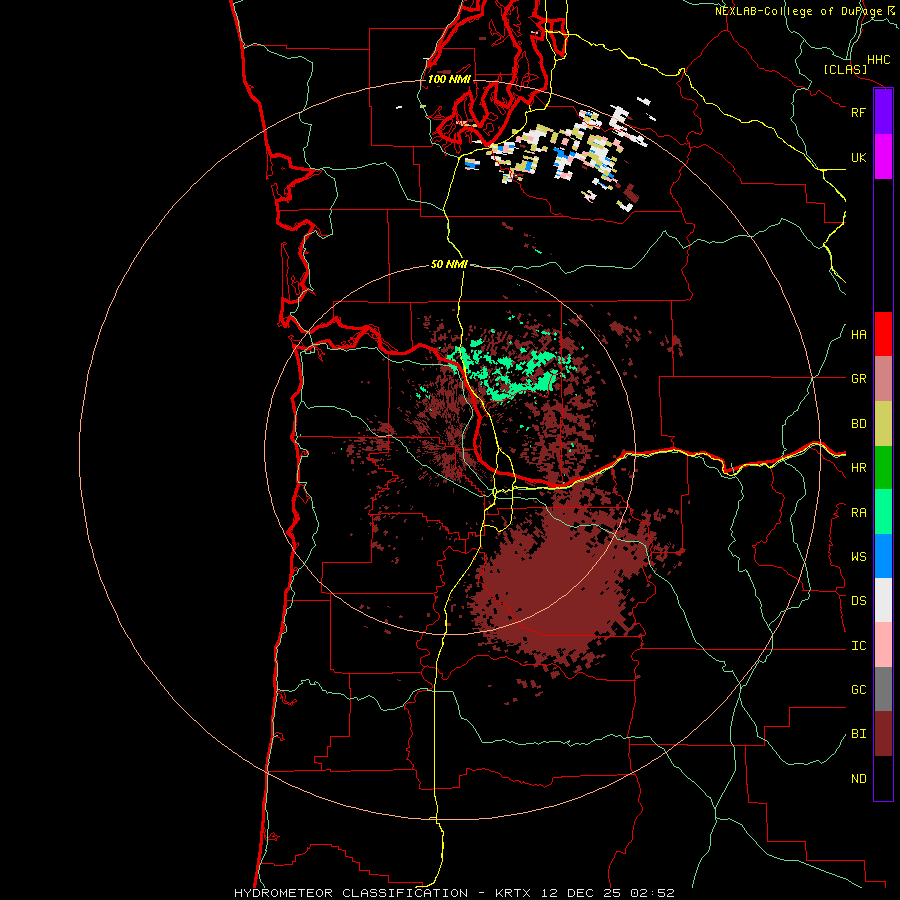
Task: Click the WS legend label
Action: 858,557
